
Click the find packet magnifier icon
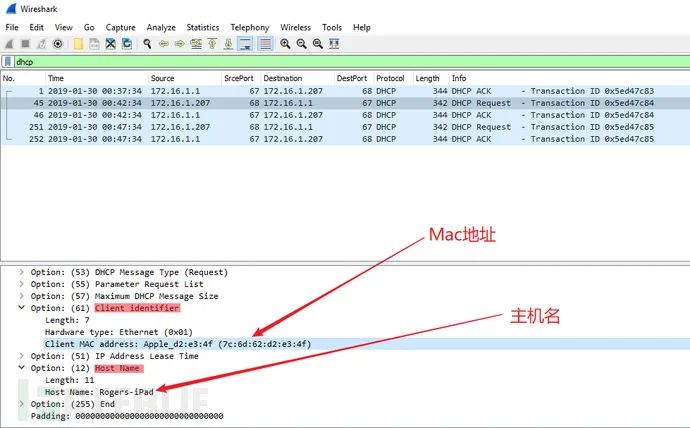[147, 44]
